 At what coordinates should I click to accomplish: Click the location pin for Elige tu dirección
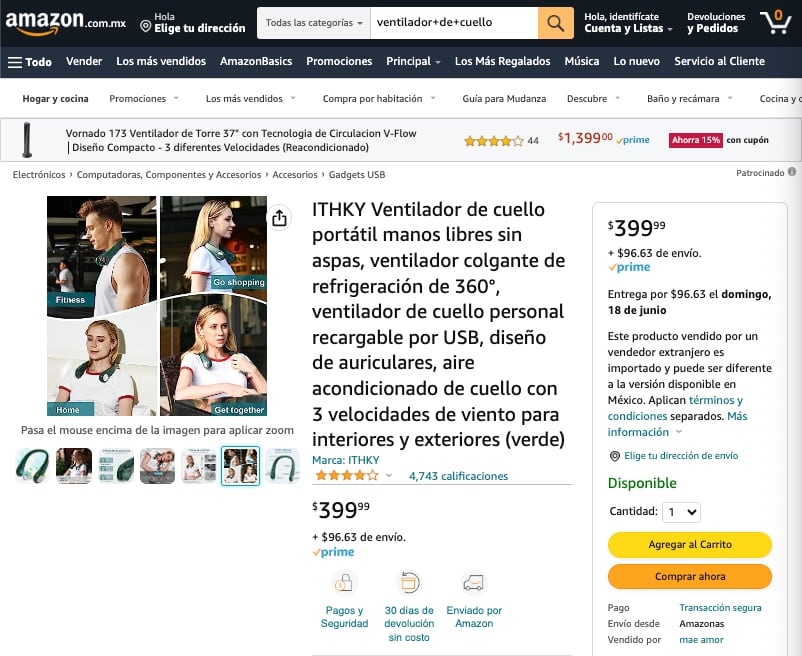tap(146, 26)
